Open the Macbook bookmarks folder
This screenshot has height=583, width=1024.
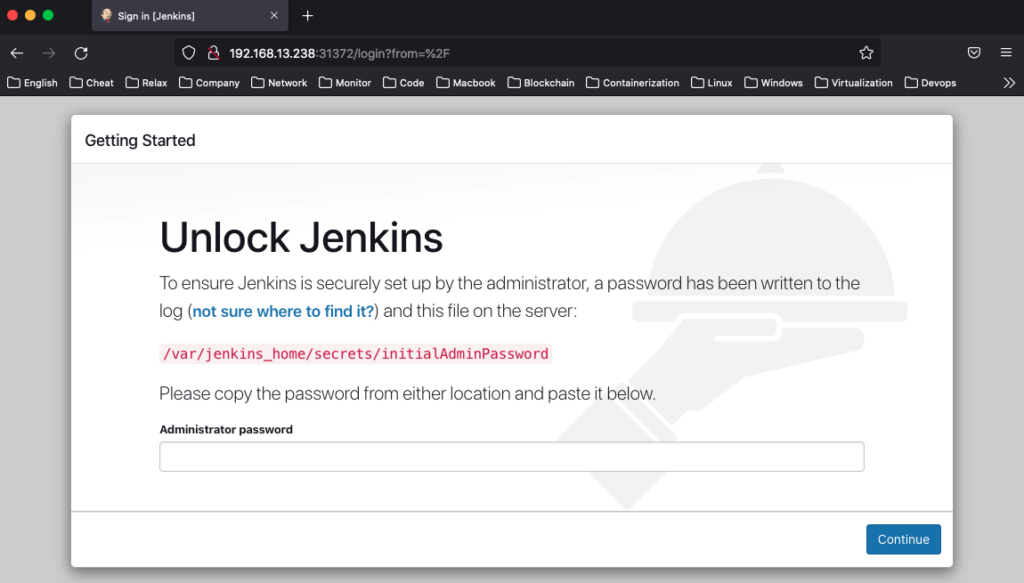466,83
